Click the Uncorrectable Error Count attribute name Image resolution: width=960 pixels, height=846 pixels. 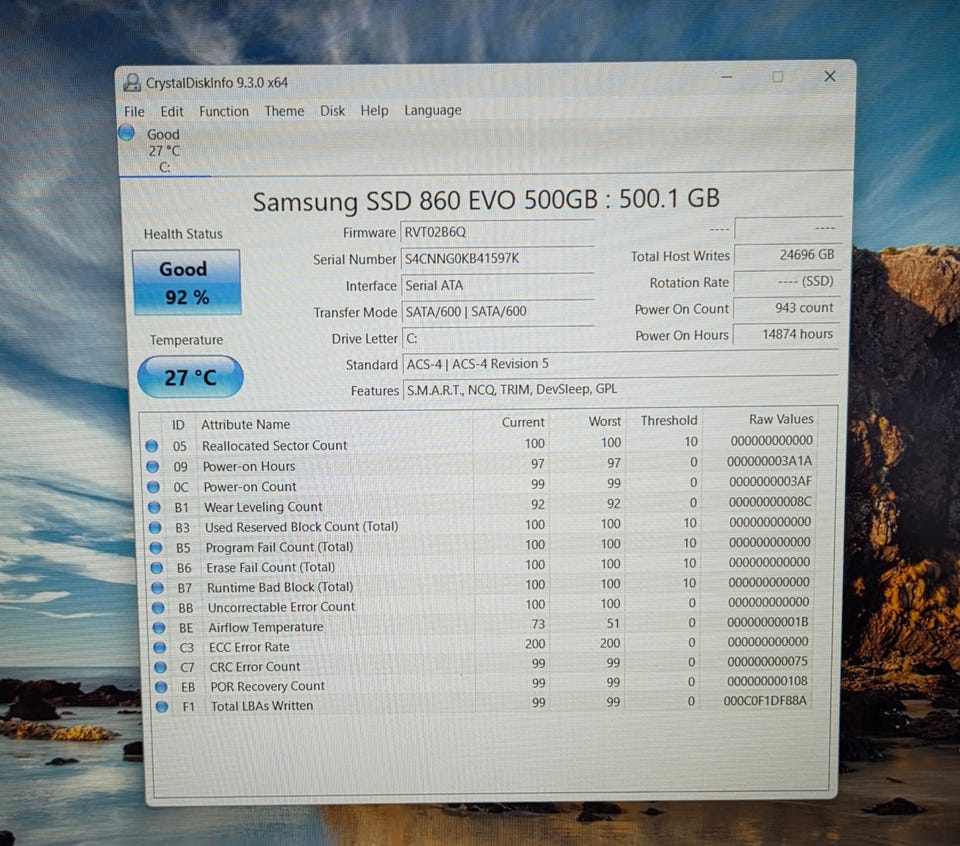281,607
